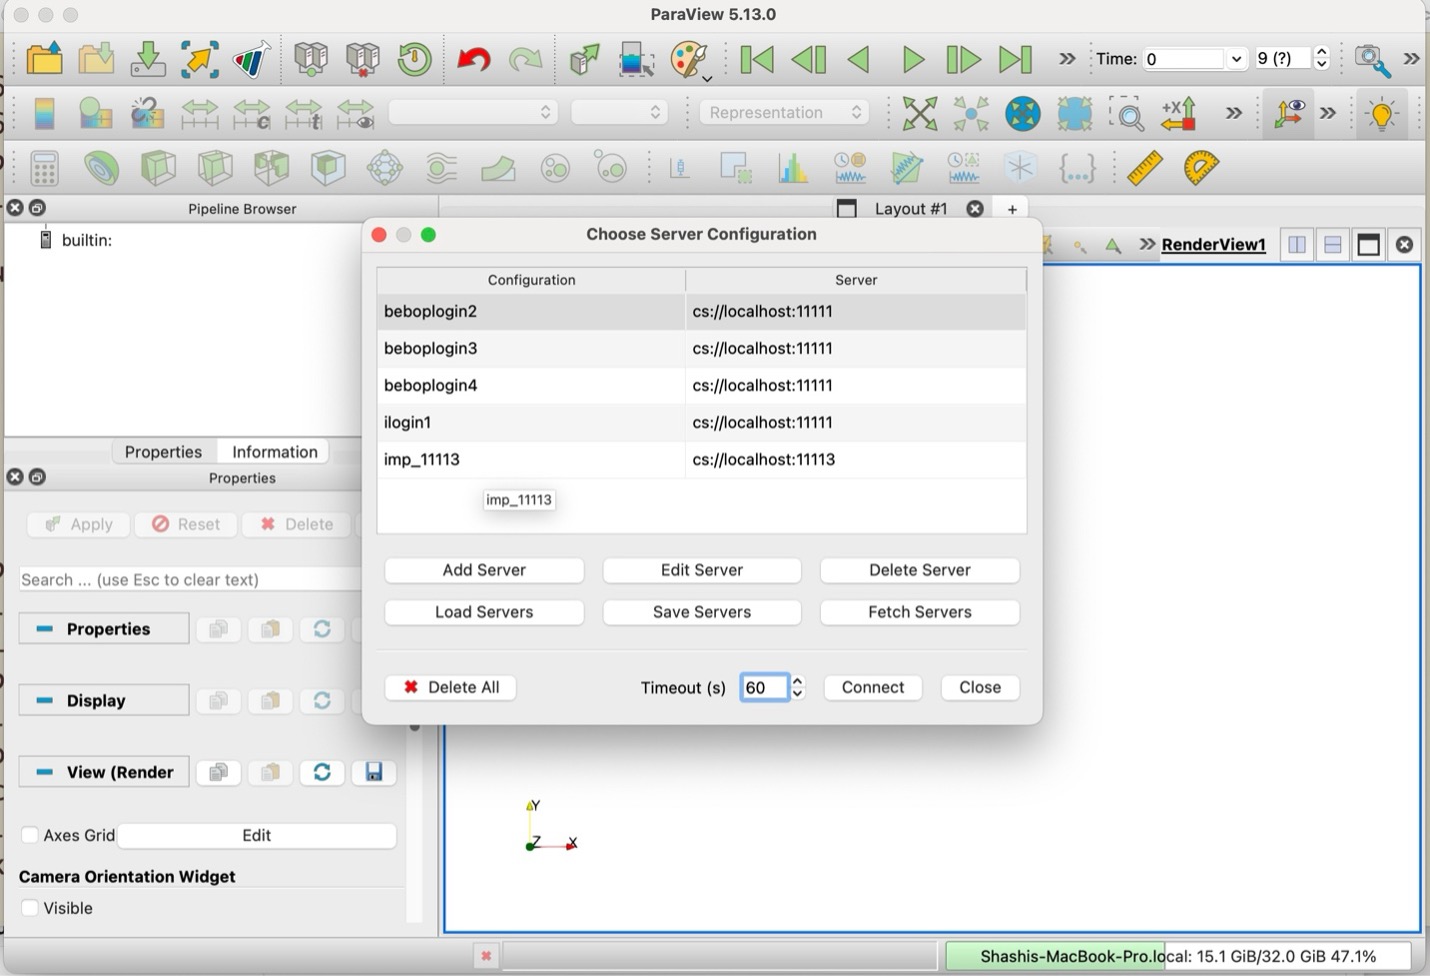Click the Play animation button
The height and width of the screenshot is (980, 1430).
coord(912,60)
